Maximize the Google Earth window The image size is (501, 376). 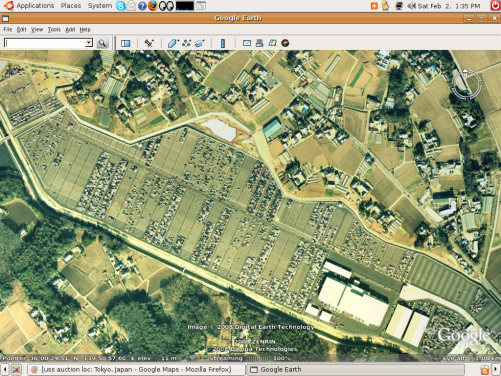pyautogui.click(x=482, y=18)
